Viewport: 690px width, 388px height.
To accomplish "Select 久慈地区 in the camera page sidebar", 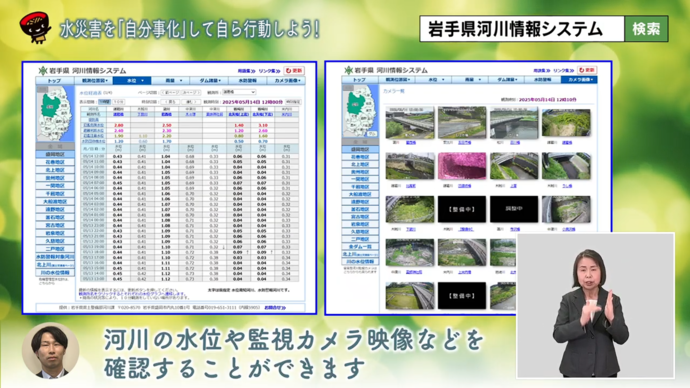I will click(x=360, y=232).
